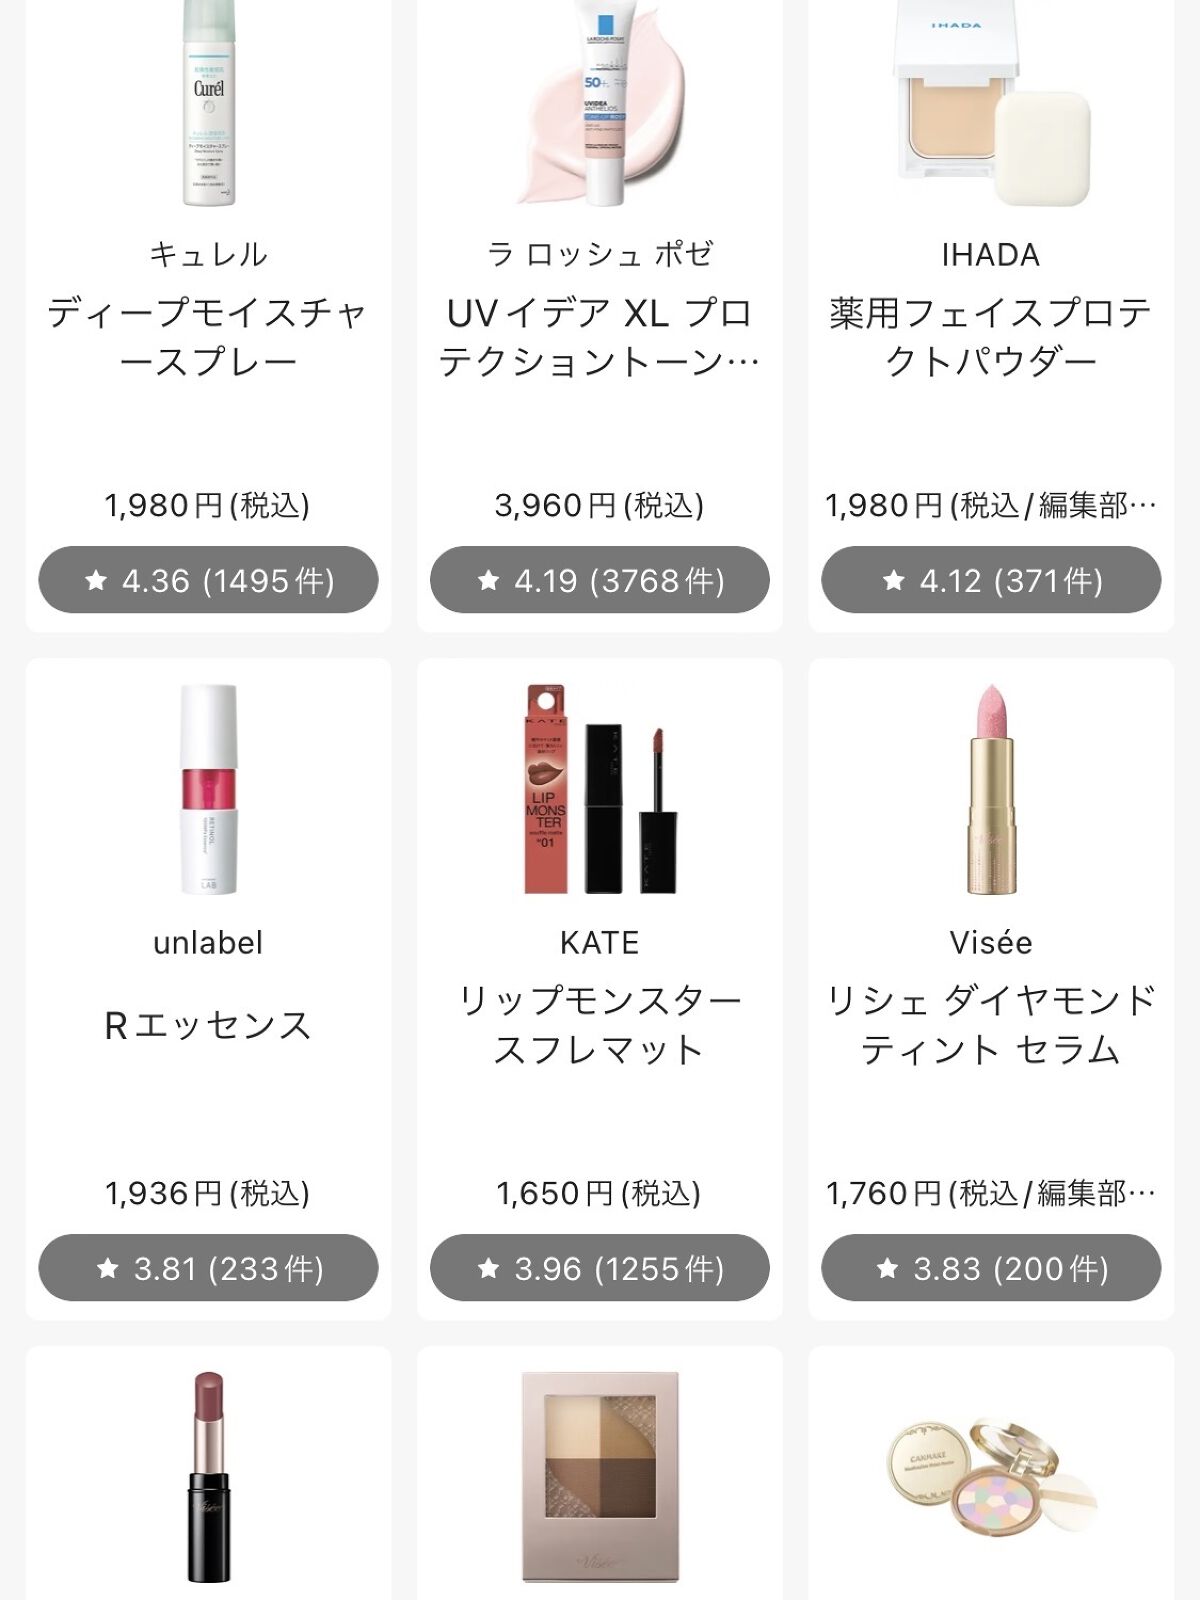Viewport: 1200px width, 1600px height.
Task: Open the unlabel R Essence bottle image
Action: tap(208, 788)
